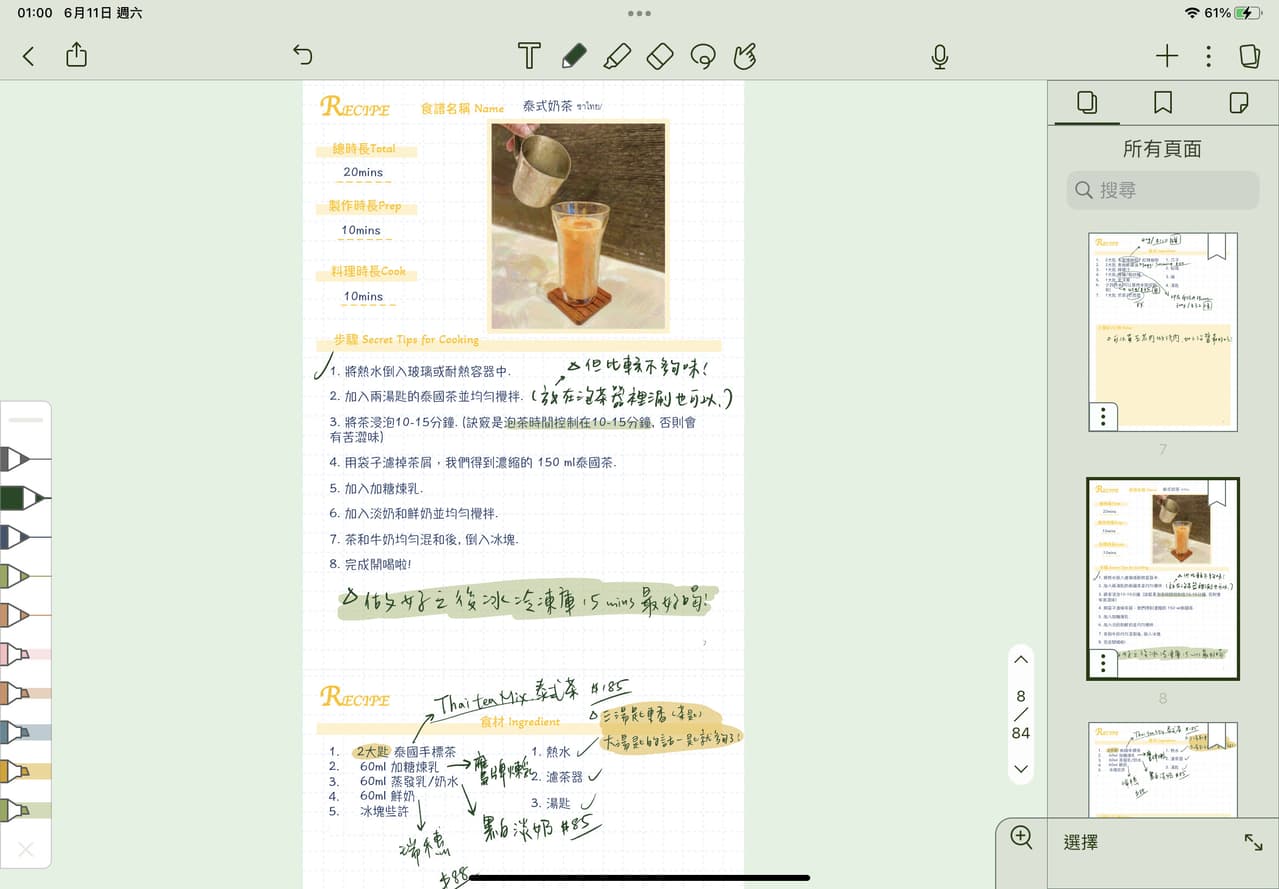Select the Highlighter tool

click(x=618, y=56)
